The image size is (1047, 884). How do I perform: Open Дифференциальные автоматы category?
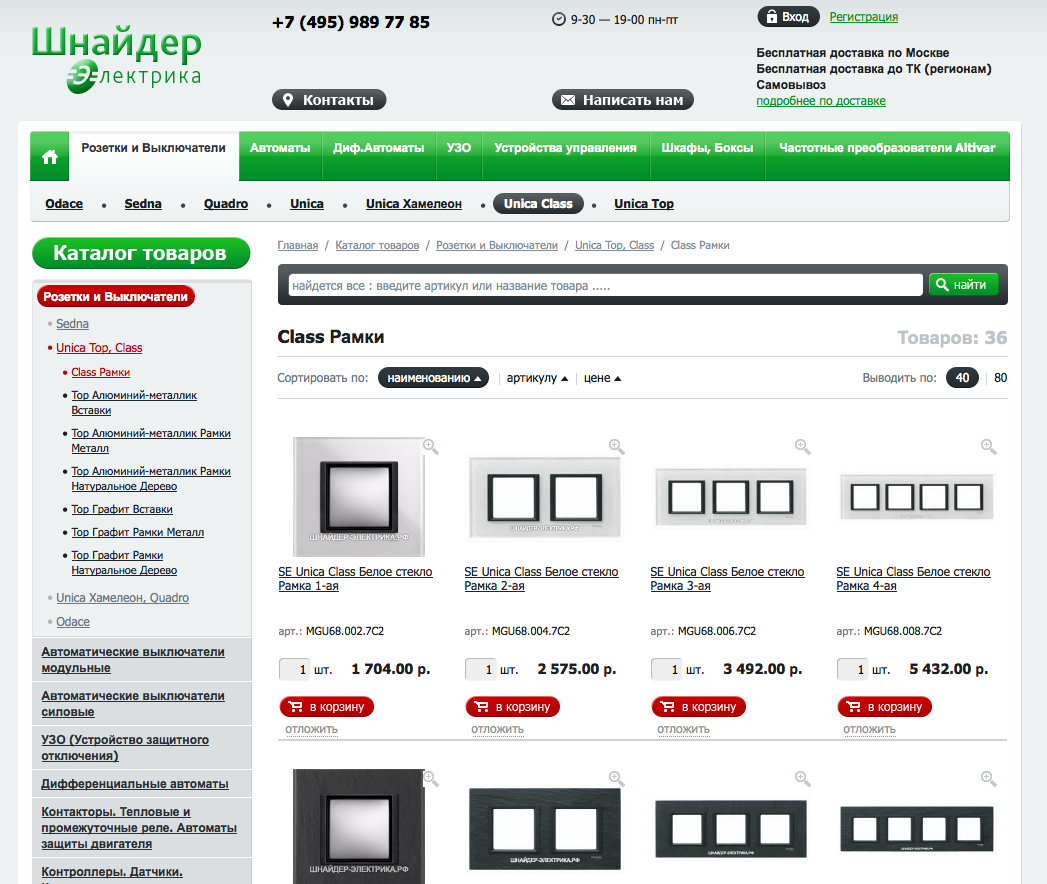tap(135, 784)
